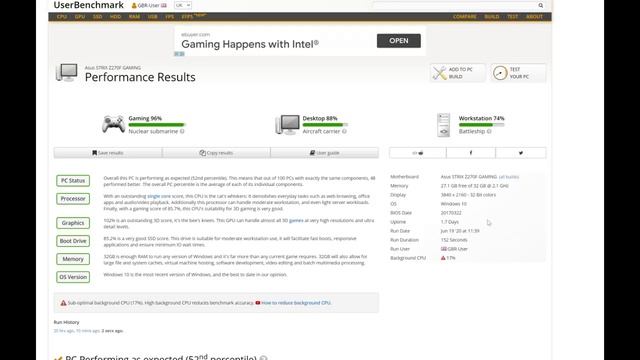Open the FPS menu item

point(170,17)
